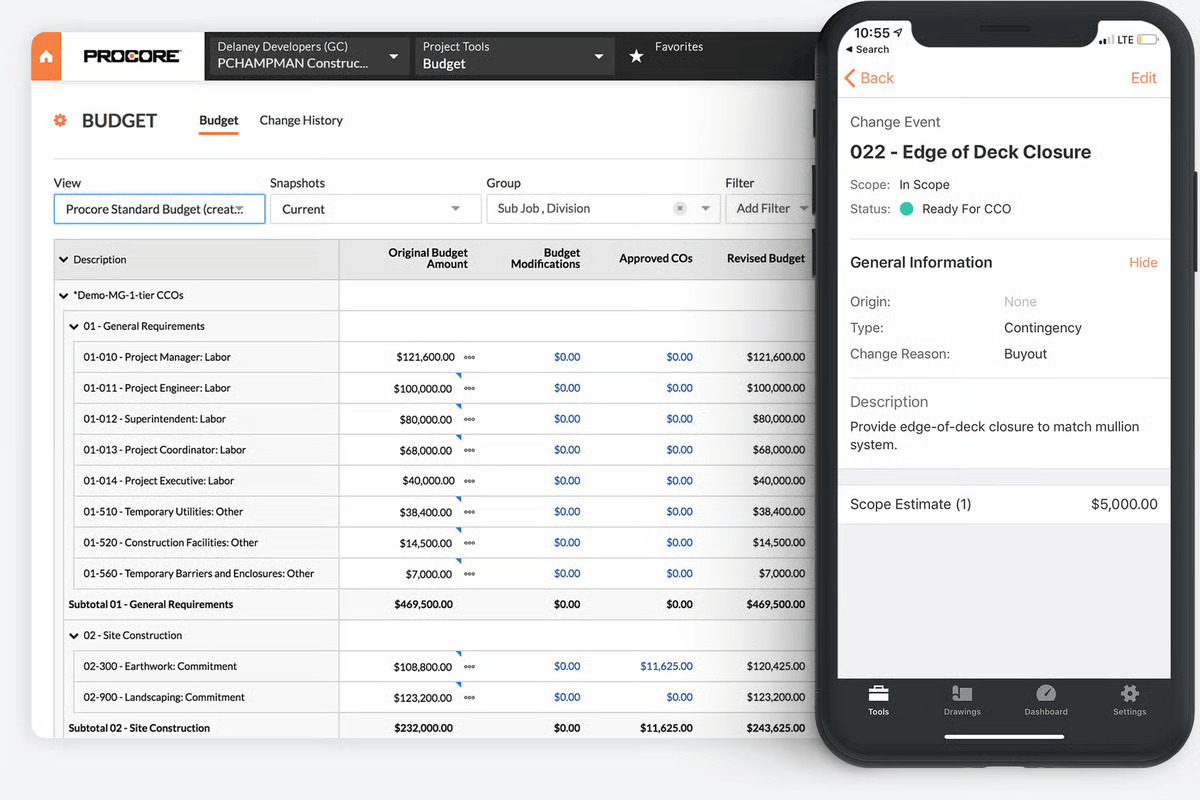
Task: Switch to the Change History tab
Action: click(x=301, y=120)
